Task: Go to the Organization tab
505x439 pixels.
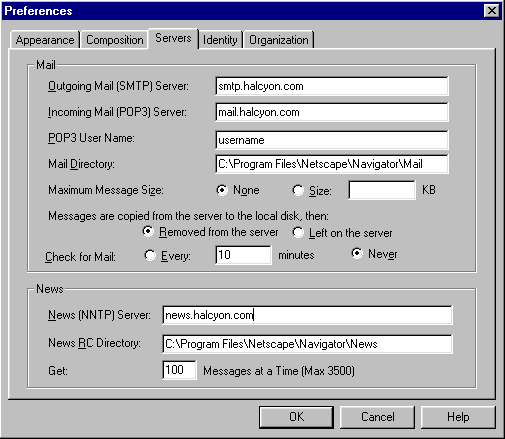Action: click(x=279, y=40)
